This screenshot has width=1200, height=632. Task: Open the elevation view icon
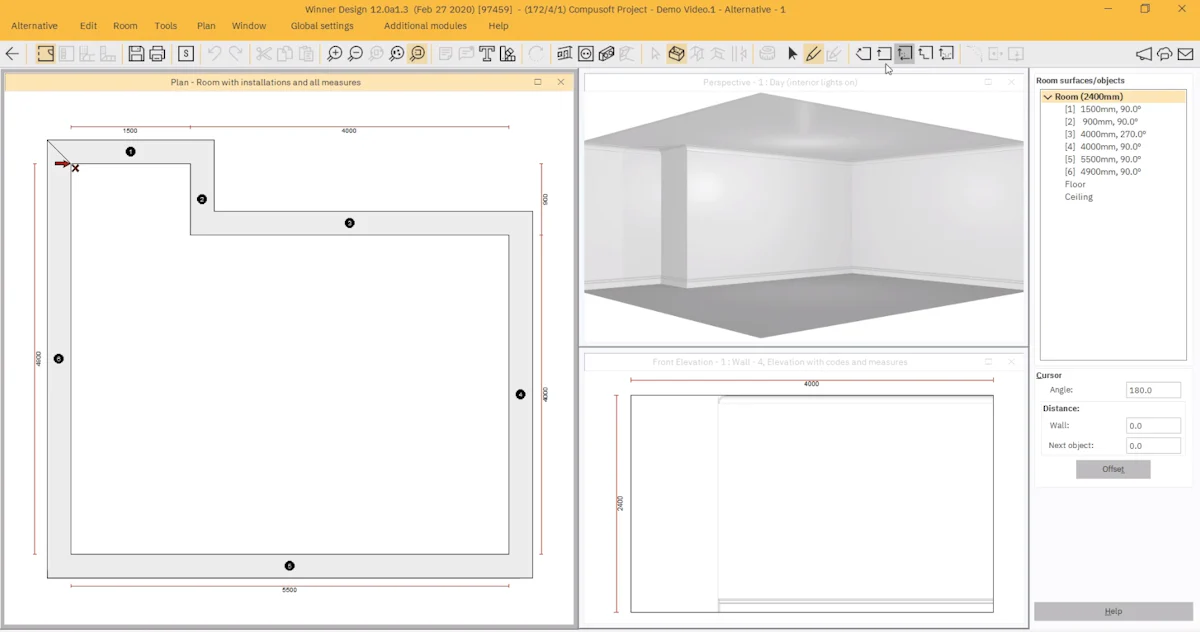pyautogui.click(x=565, y=54)
